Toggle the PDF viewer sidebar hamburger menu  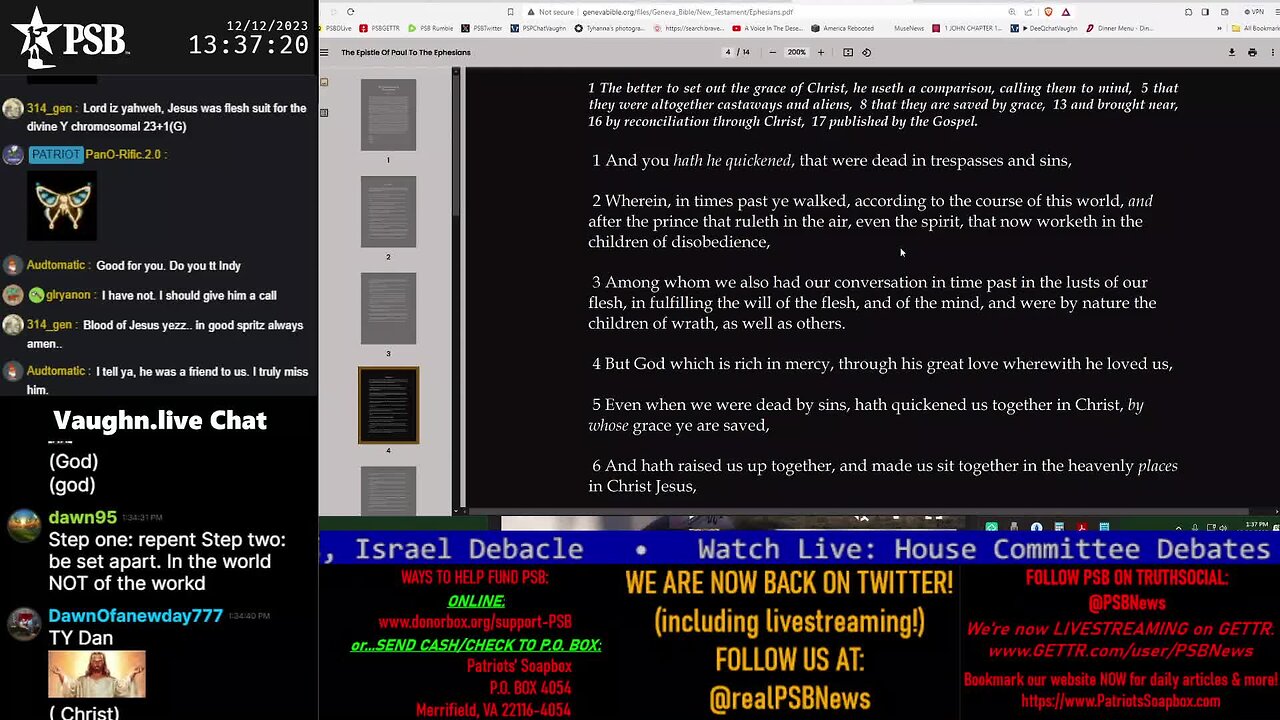[x=324, y=52]
